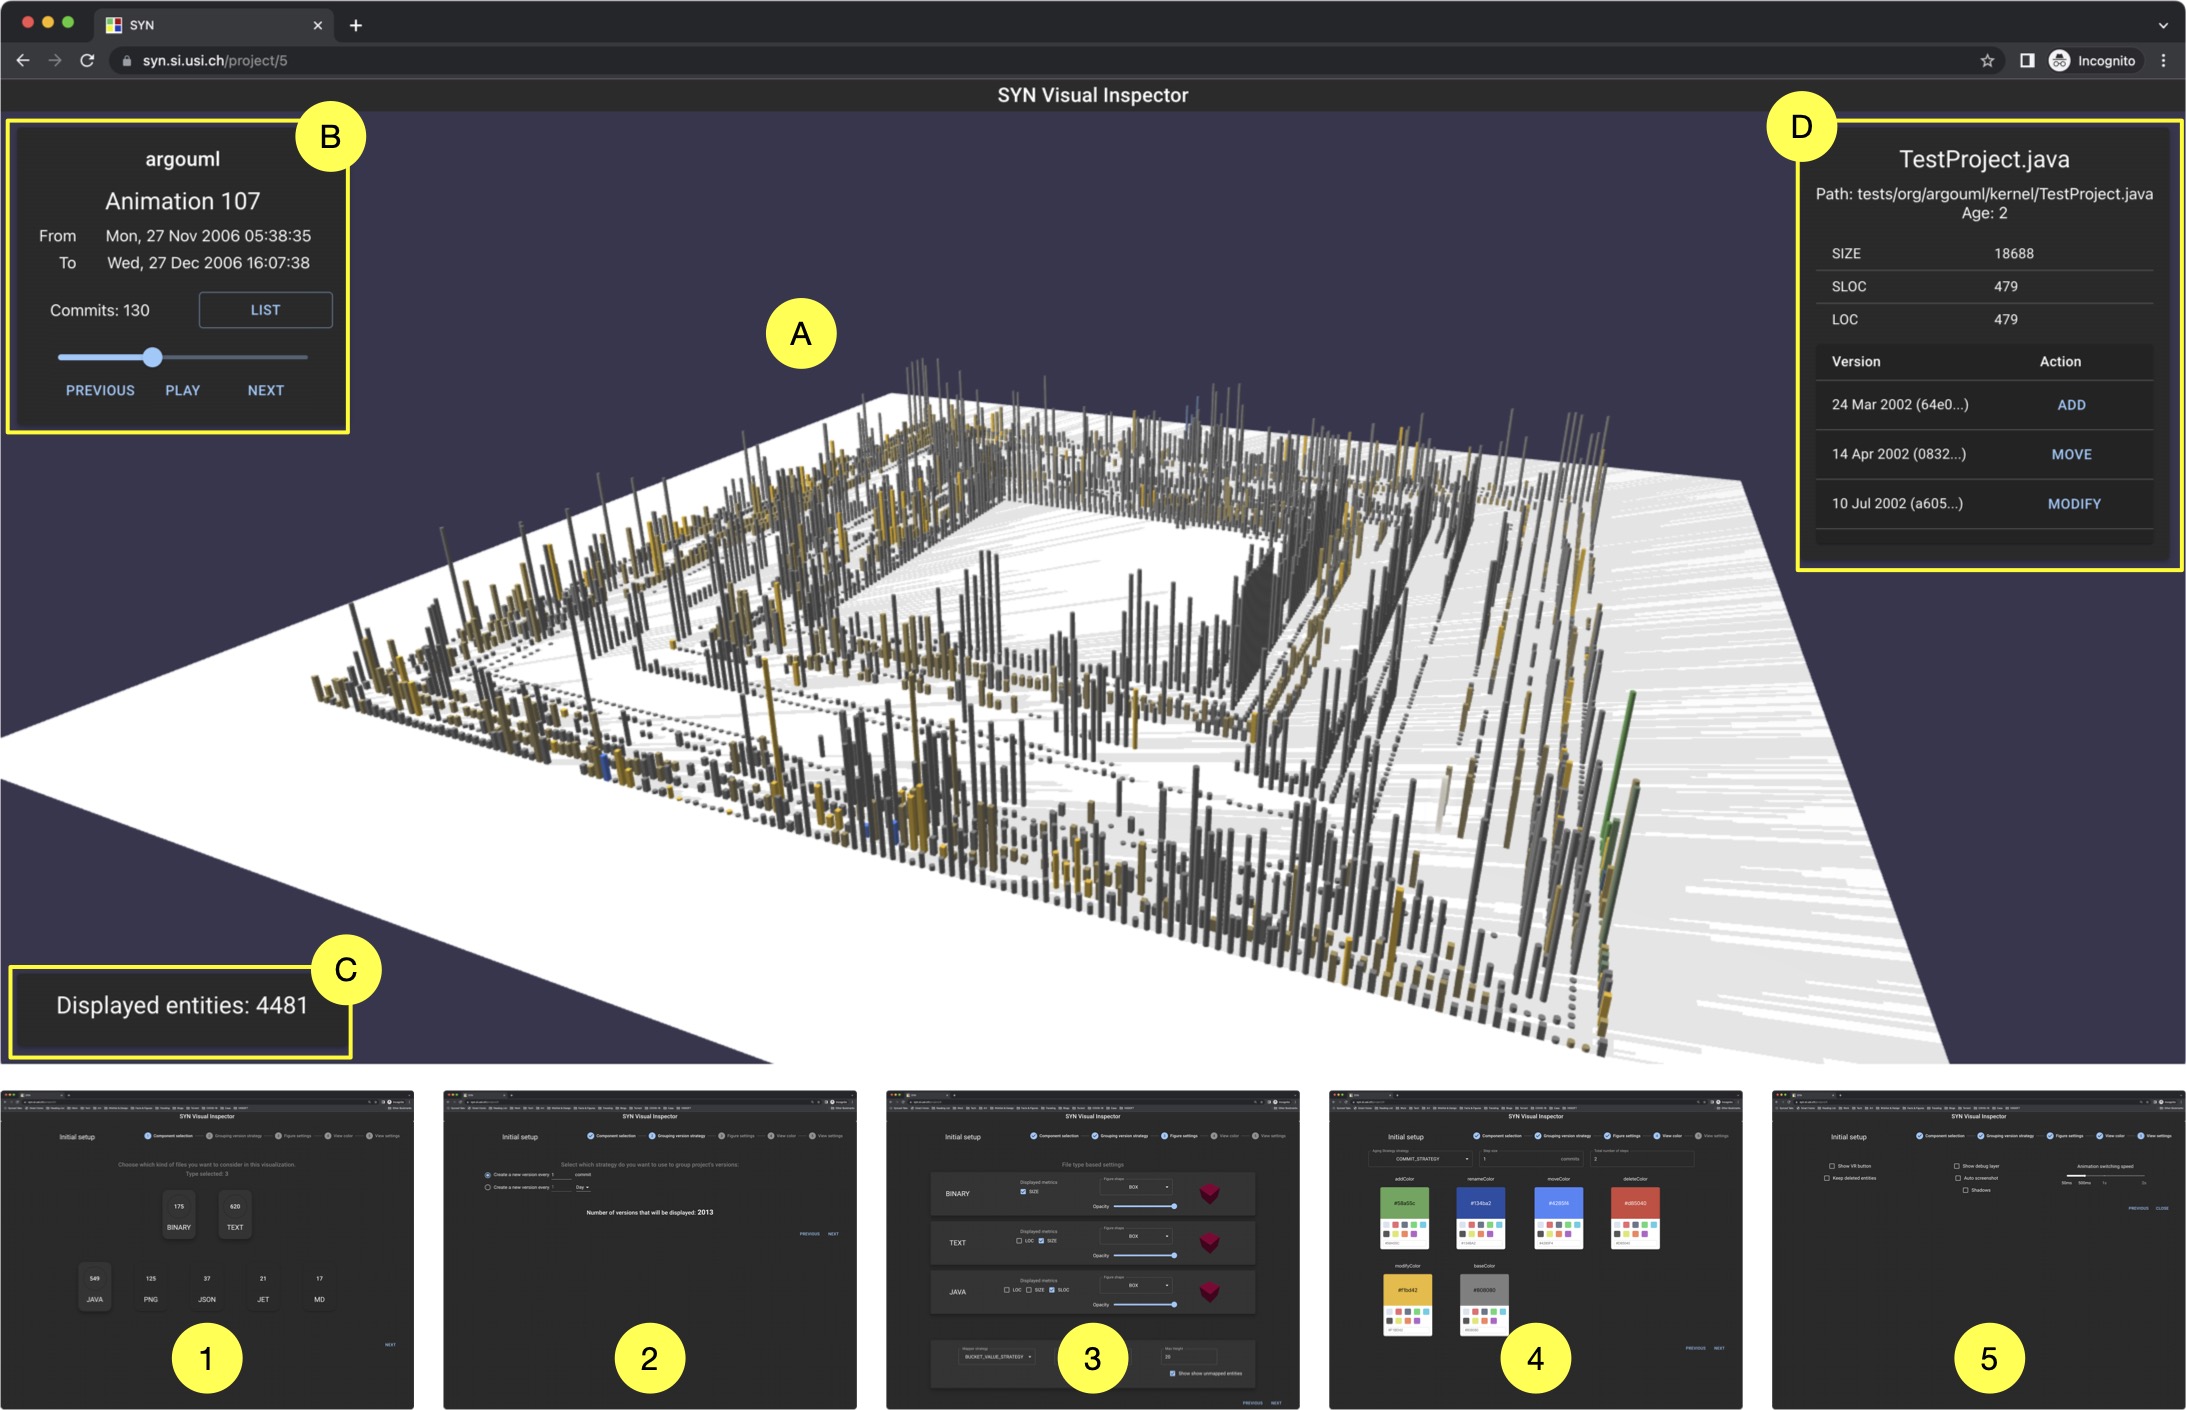Image resolution: width=2186 pixels, height=1410 pixels.
Task: Go back using the browser back arrow
Action: pos(22,61)
